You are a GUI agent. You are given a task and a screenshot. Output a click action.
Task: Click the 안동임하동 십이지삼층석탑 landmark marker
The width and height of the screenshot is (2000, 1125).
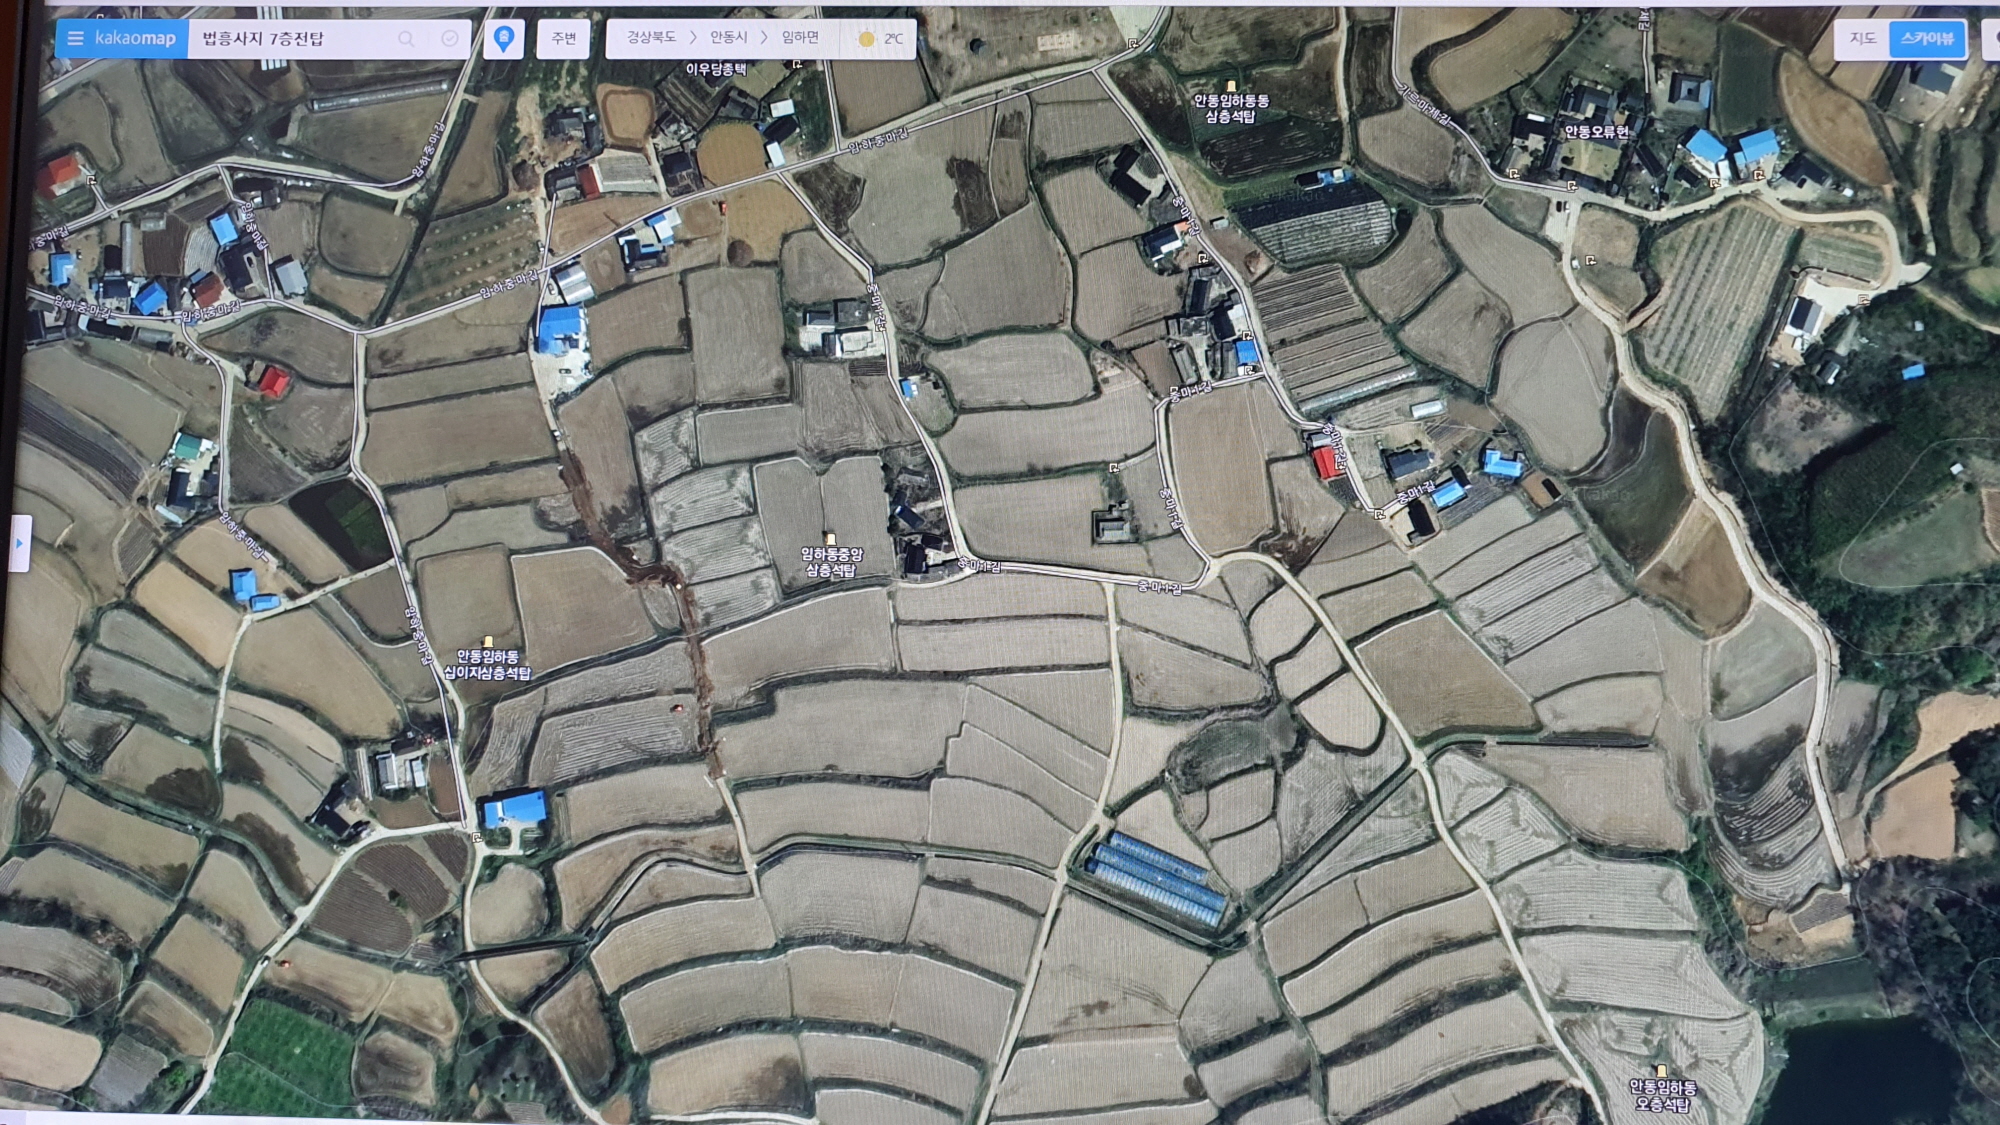488,642
